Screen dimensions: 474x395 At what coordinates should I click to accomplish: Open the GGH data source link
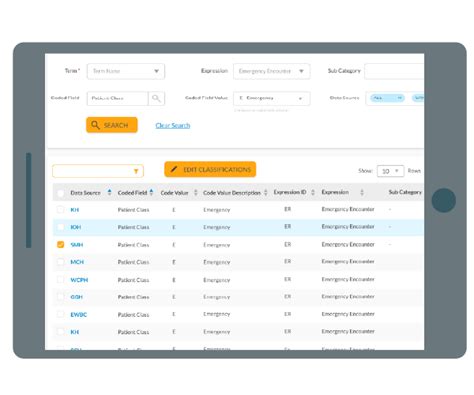[x=76, y=297]
